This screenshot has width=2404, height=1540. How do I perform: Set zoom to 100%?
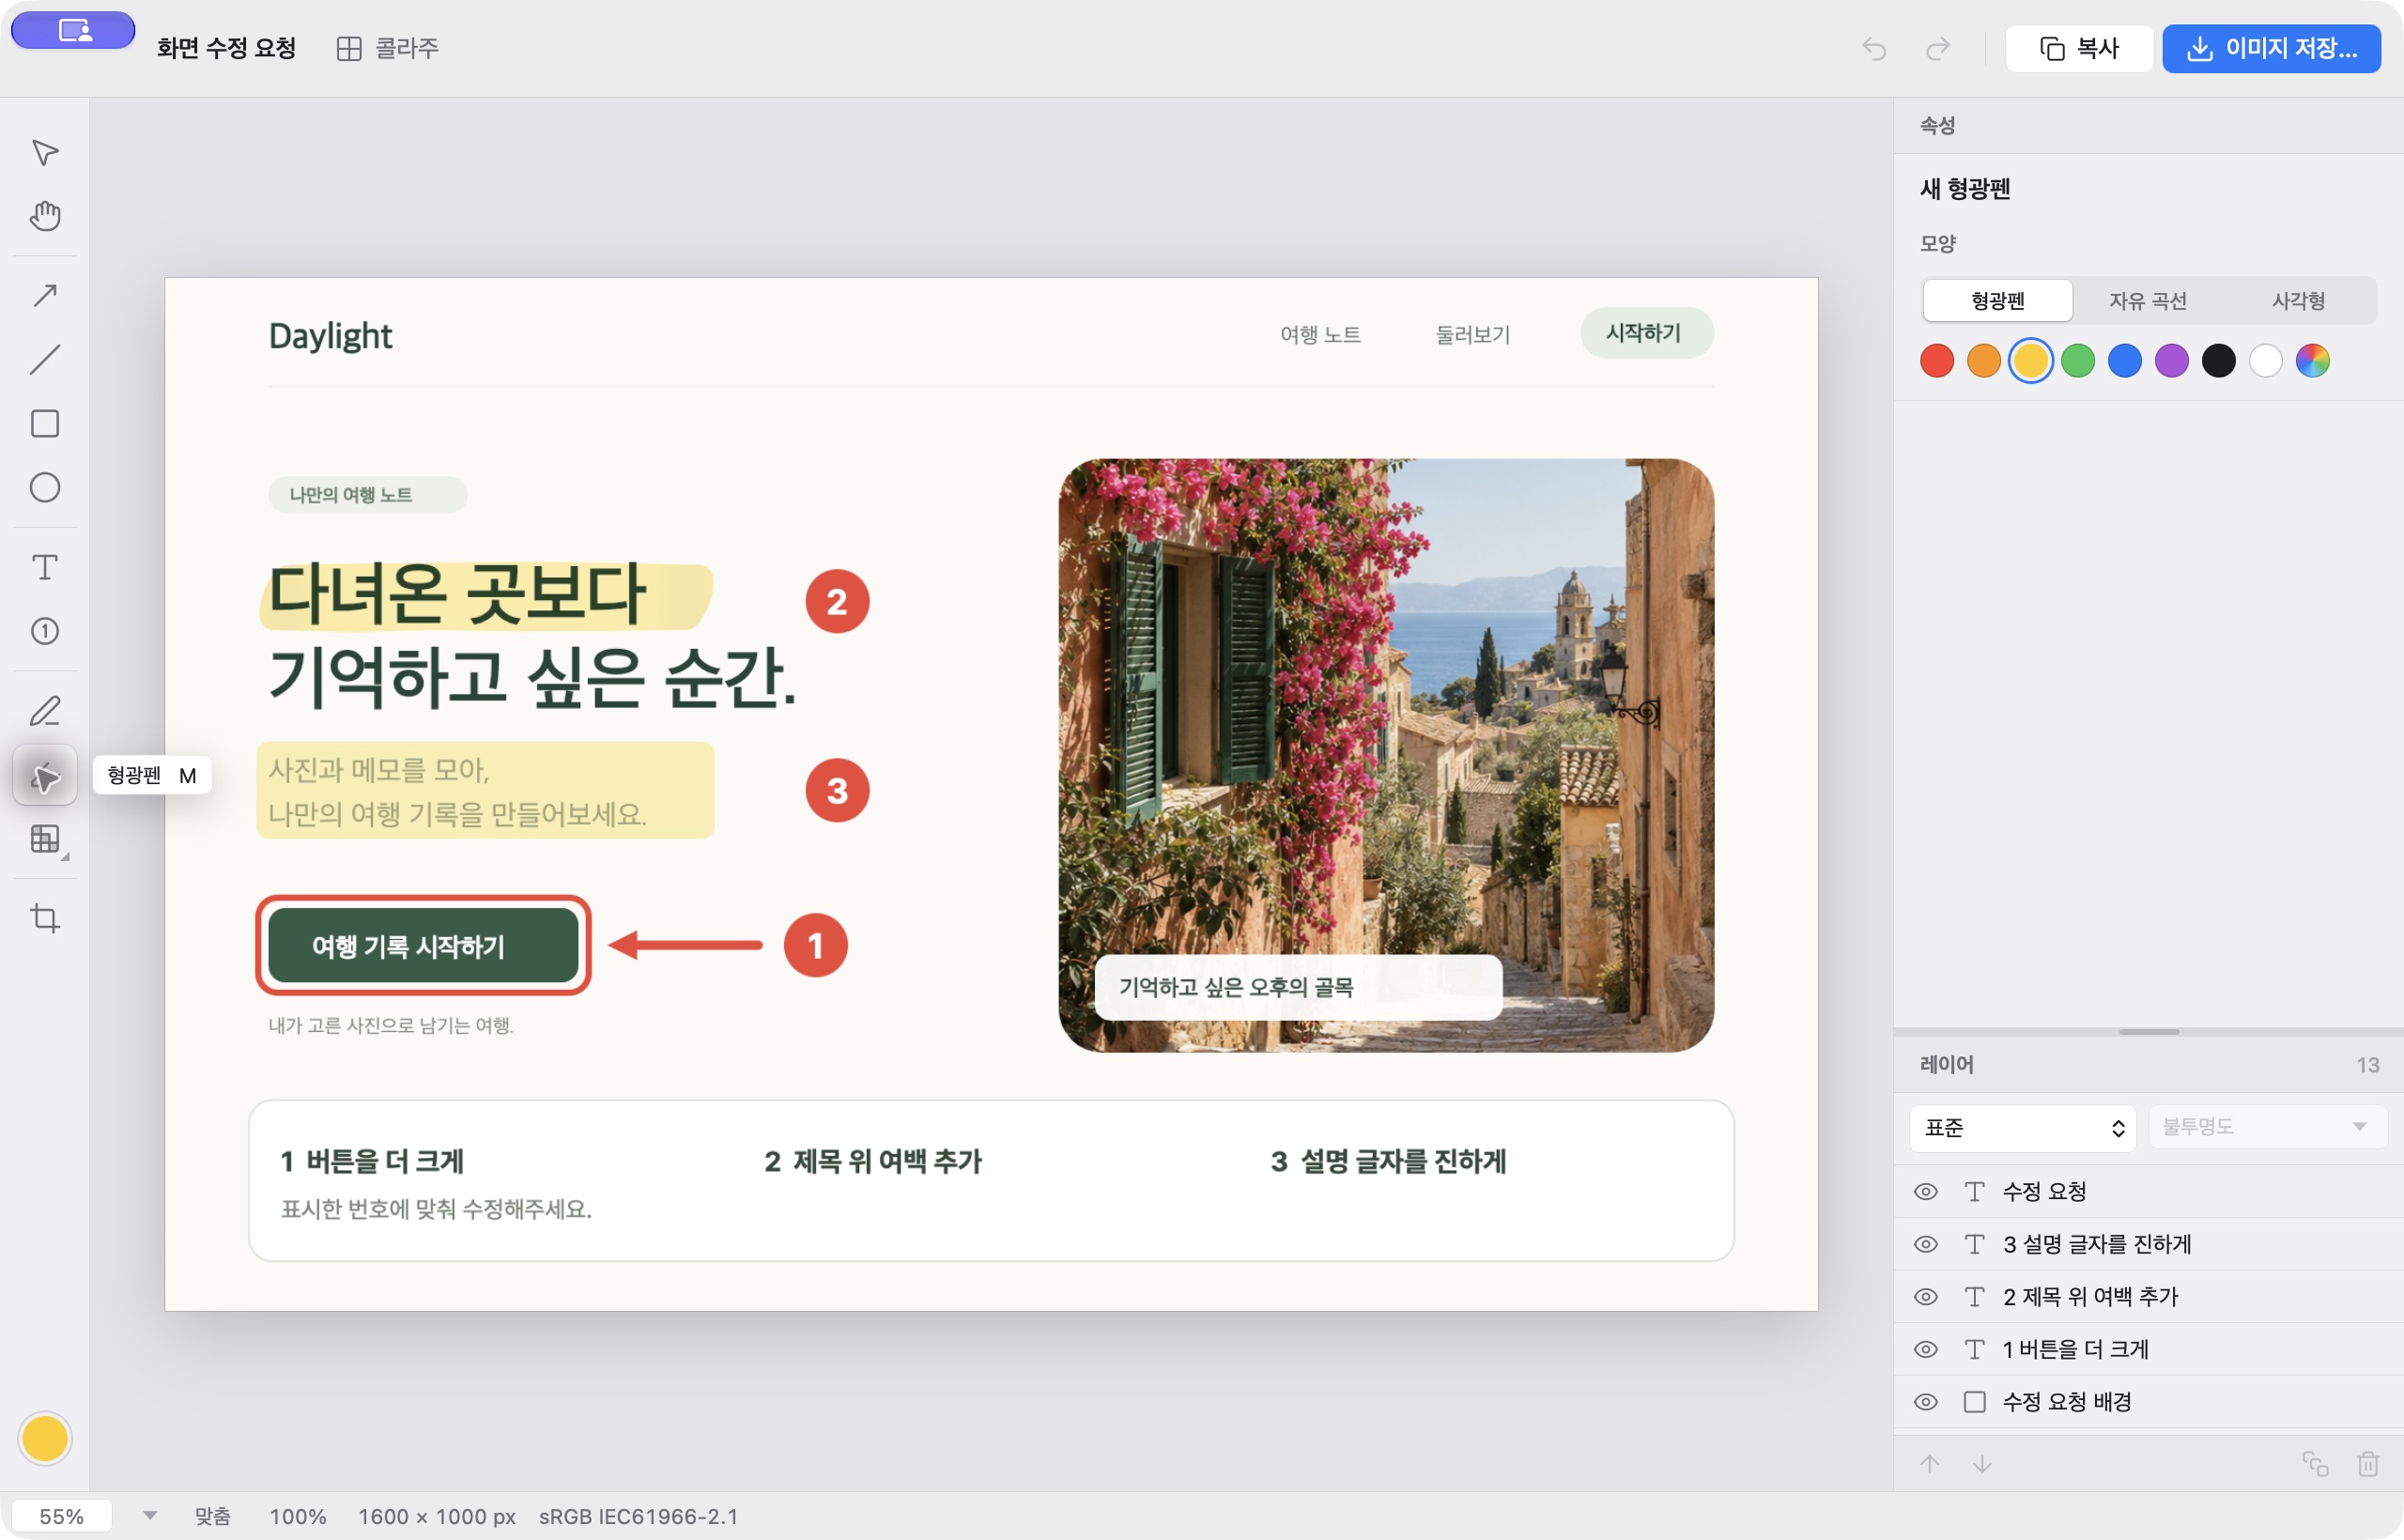[x=298, y=1516]
